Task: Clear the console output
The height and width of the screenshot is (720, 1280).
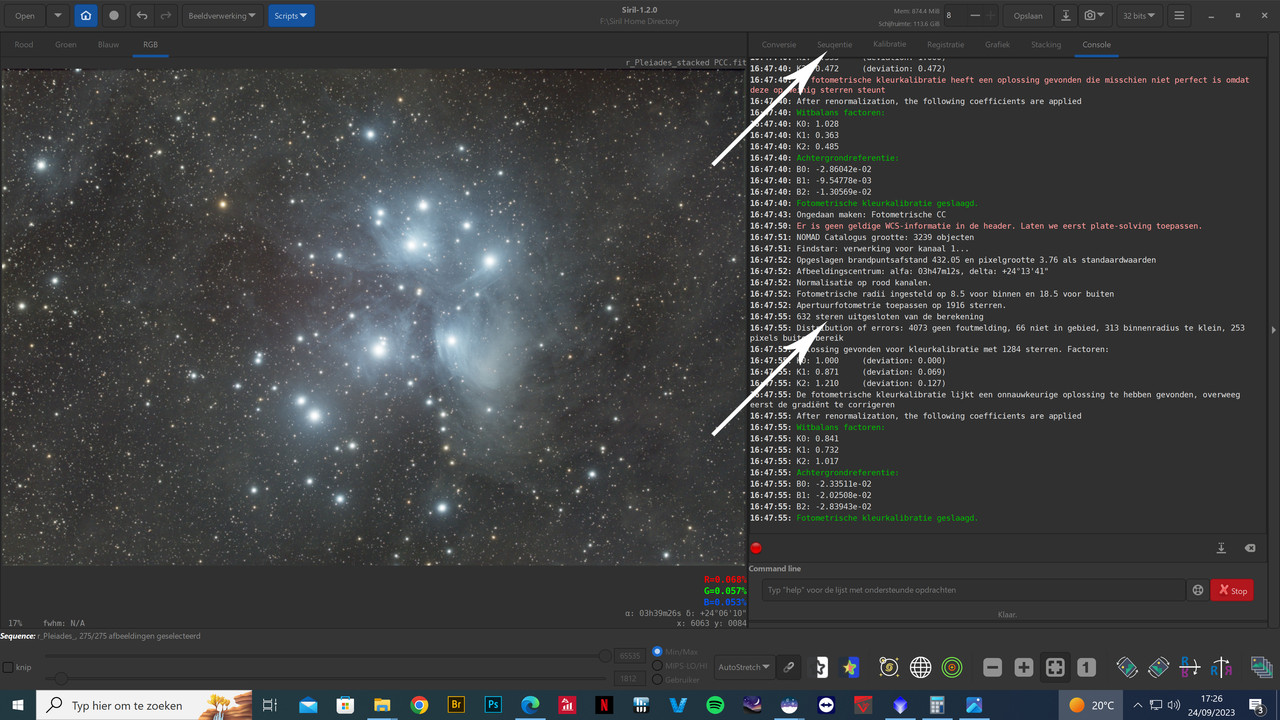Action: pyautogui.click(x=1249, y=548)
